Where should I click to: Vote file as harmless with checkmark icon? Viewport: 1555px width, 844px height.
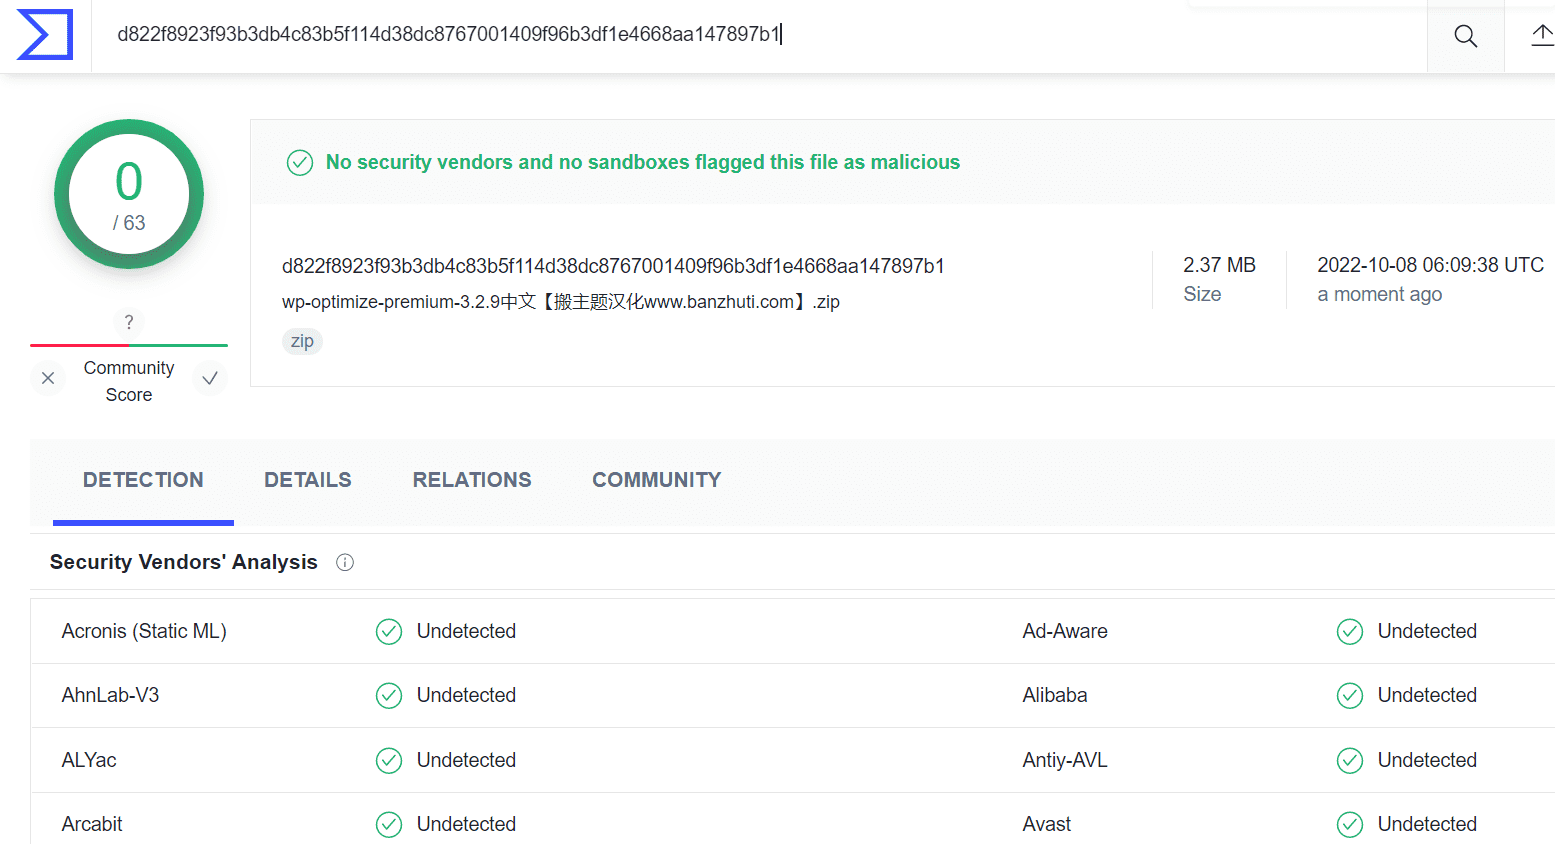click(210, 378)
